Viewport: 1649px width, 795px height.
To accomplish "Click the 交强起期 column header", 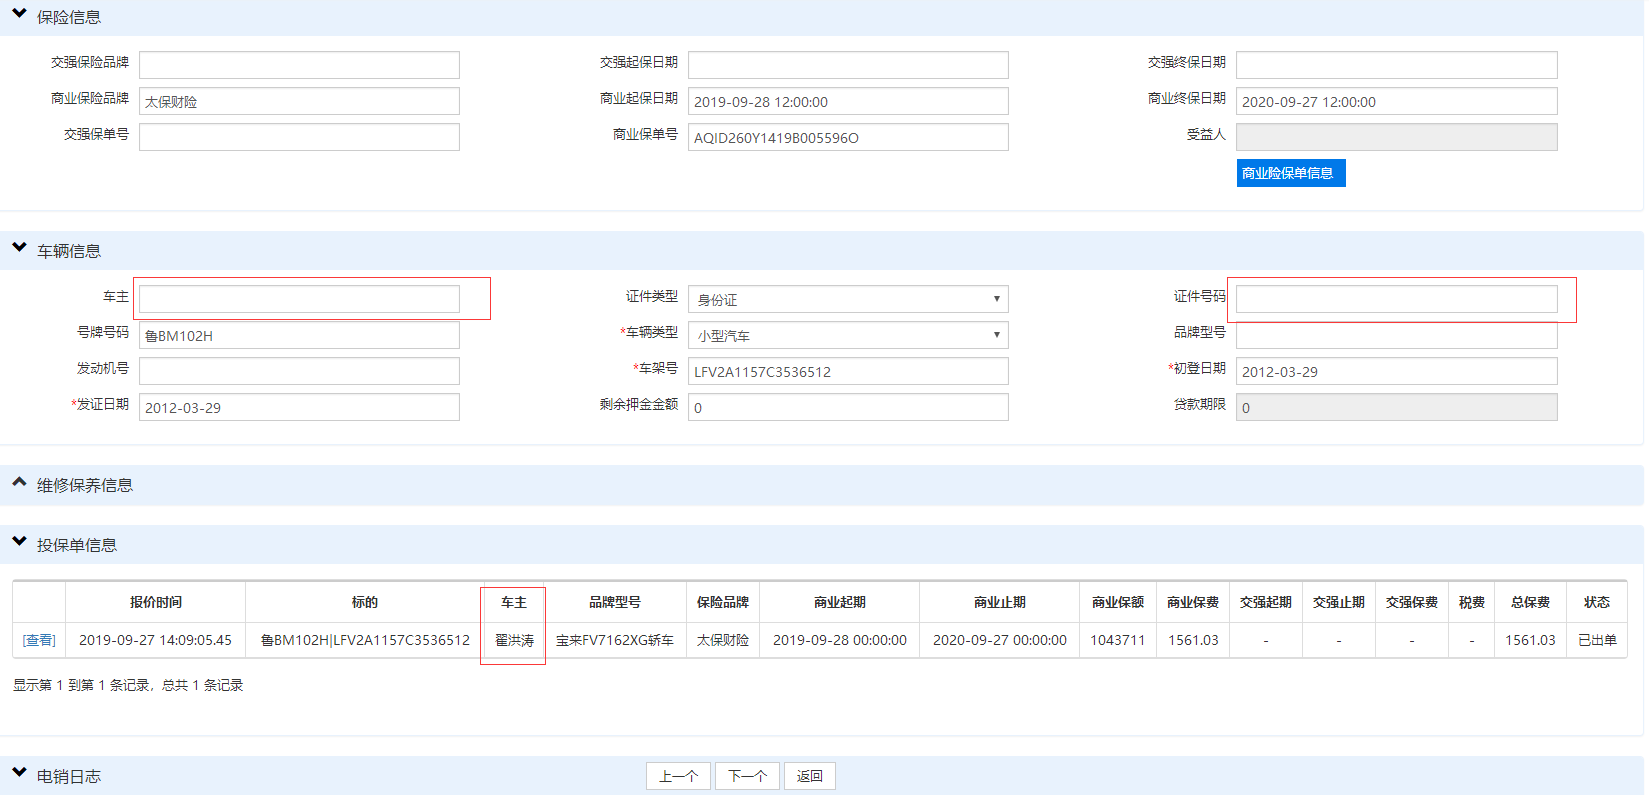I will [x=1266, y=602].
